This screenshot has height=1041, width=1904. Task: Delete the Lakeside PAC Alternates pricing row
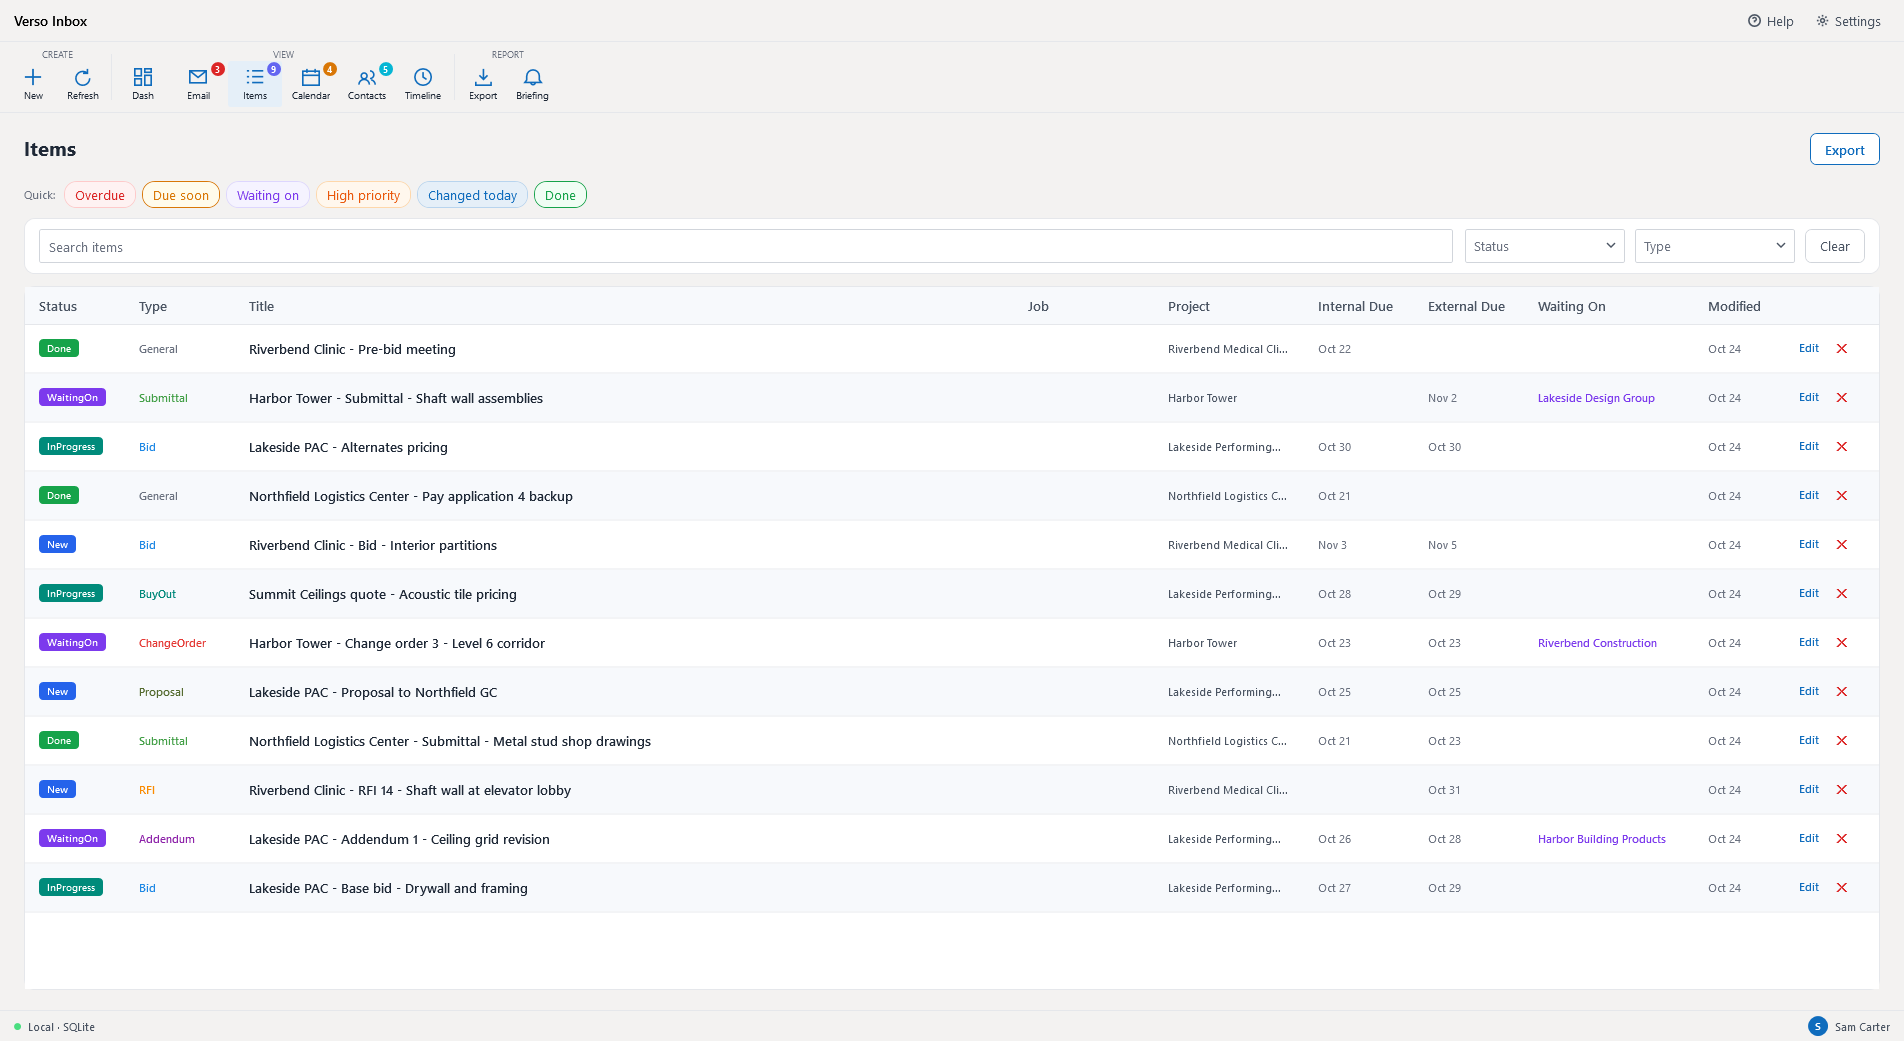[x=1842, y=447]
